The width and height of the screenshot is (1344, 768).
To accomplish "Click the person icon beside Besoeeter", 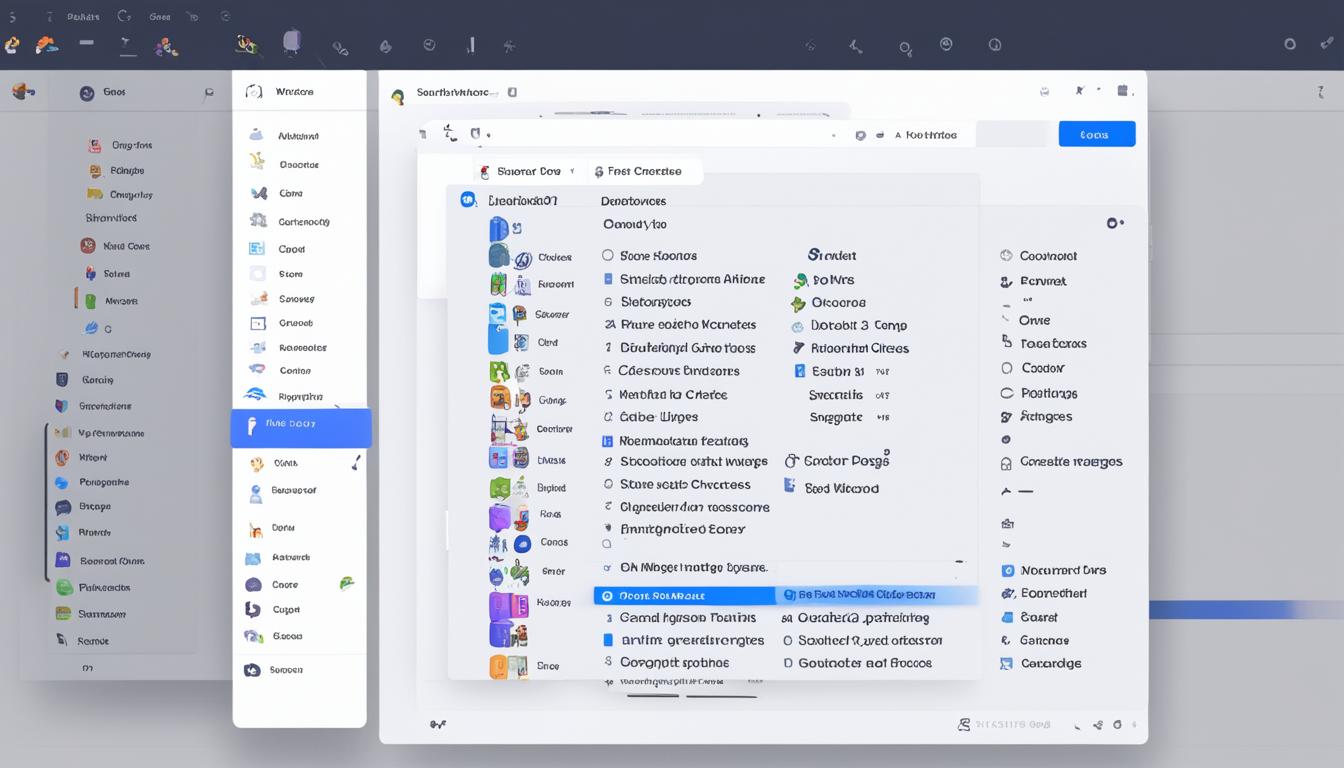I will pyautogui.click(x=255, y=492).
